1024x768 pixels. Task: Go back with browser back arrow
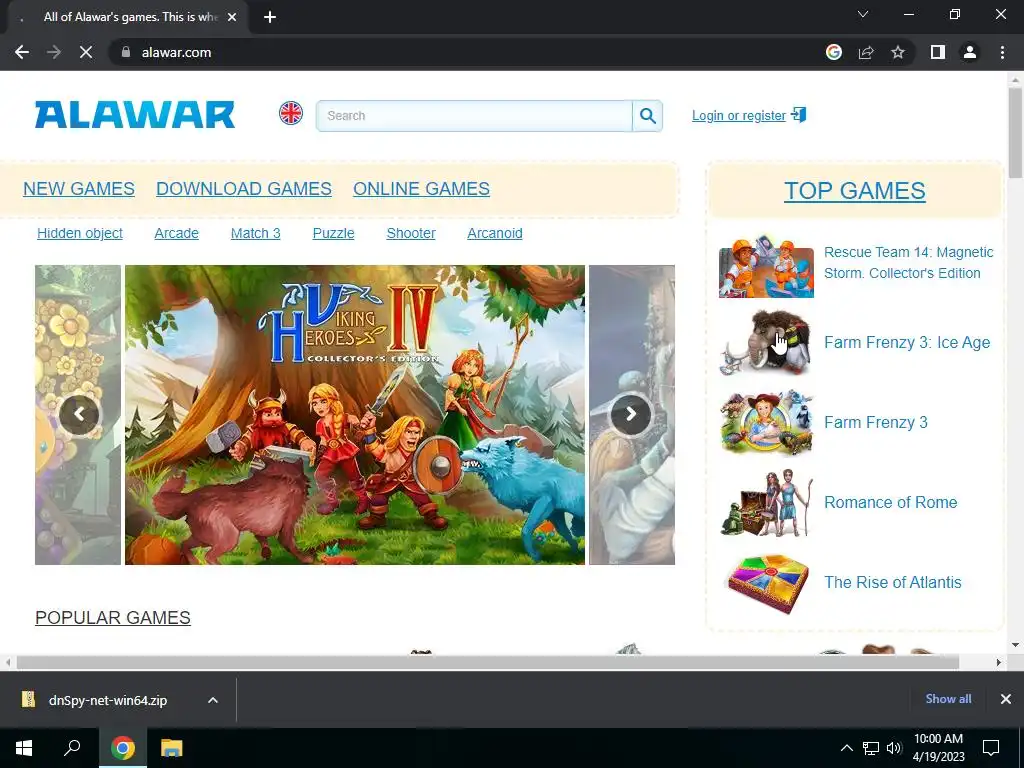(x=22, y=52)
